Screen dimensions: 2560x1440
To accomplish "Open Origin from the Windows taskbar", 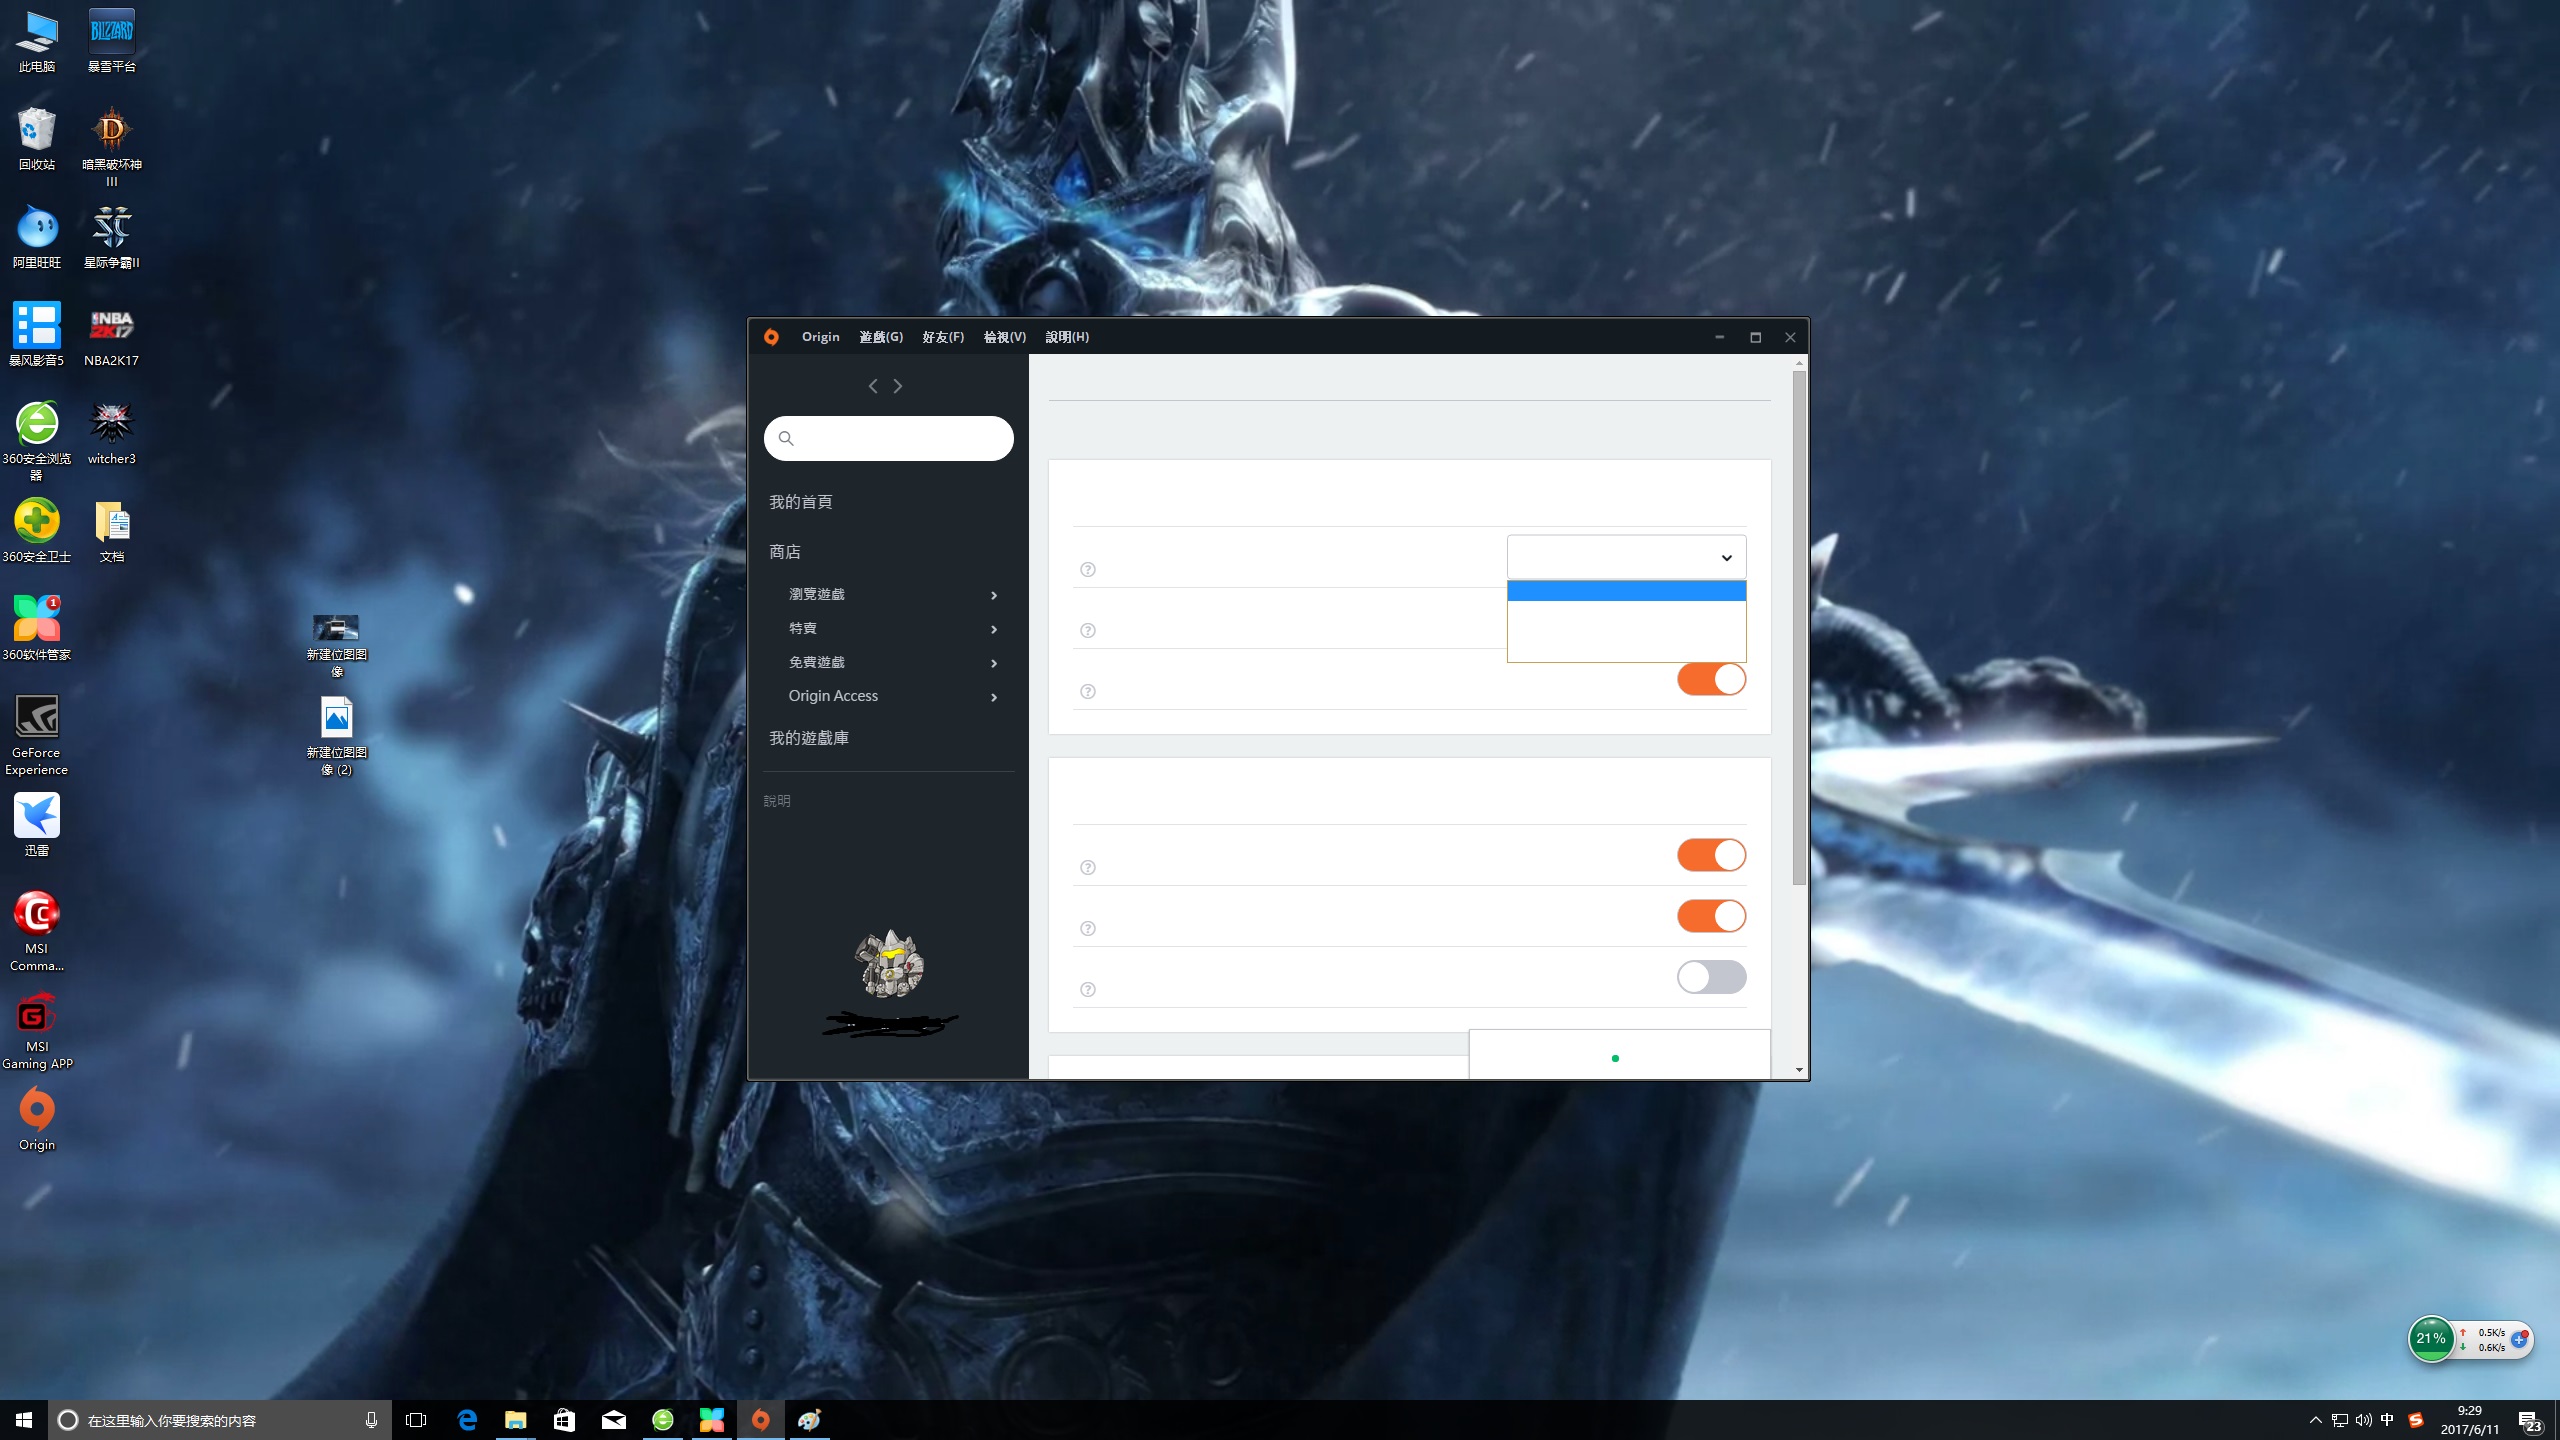I will (x=761, y=1420).
